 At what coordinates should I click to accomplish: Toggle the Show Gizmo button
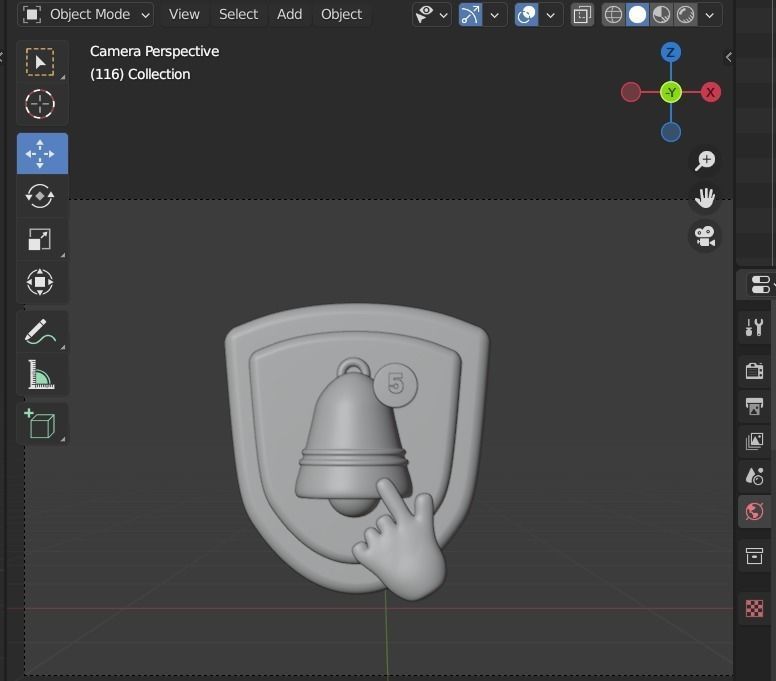[470, 15]
